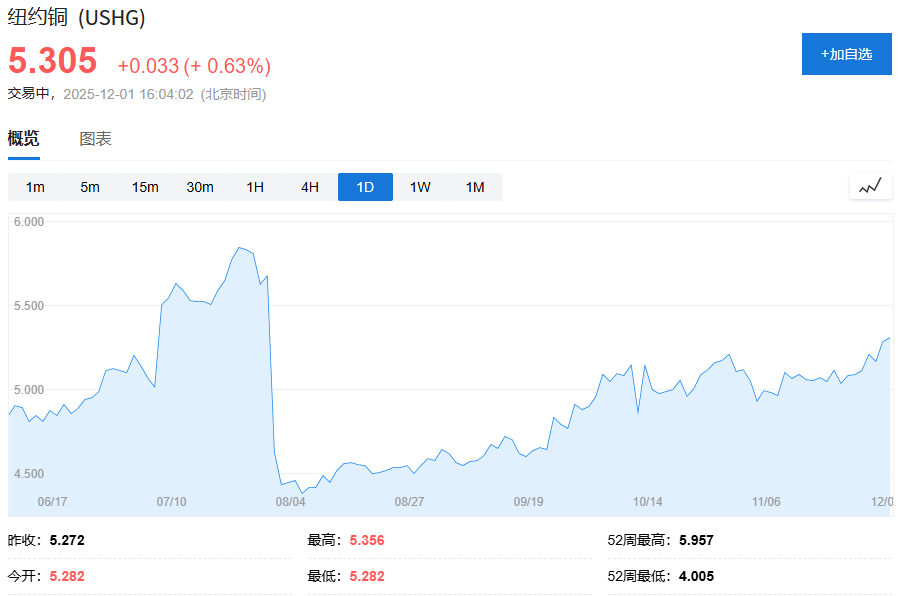This screenshot has width=898, height=596.
Task: Click the 纽约铜 (USHG) title
Action: click(x=76, y=17)
